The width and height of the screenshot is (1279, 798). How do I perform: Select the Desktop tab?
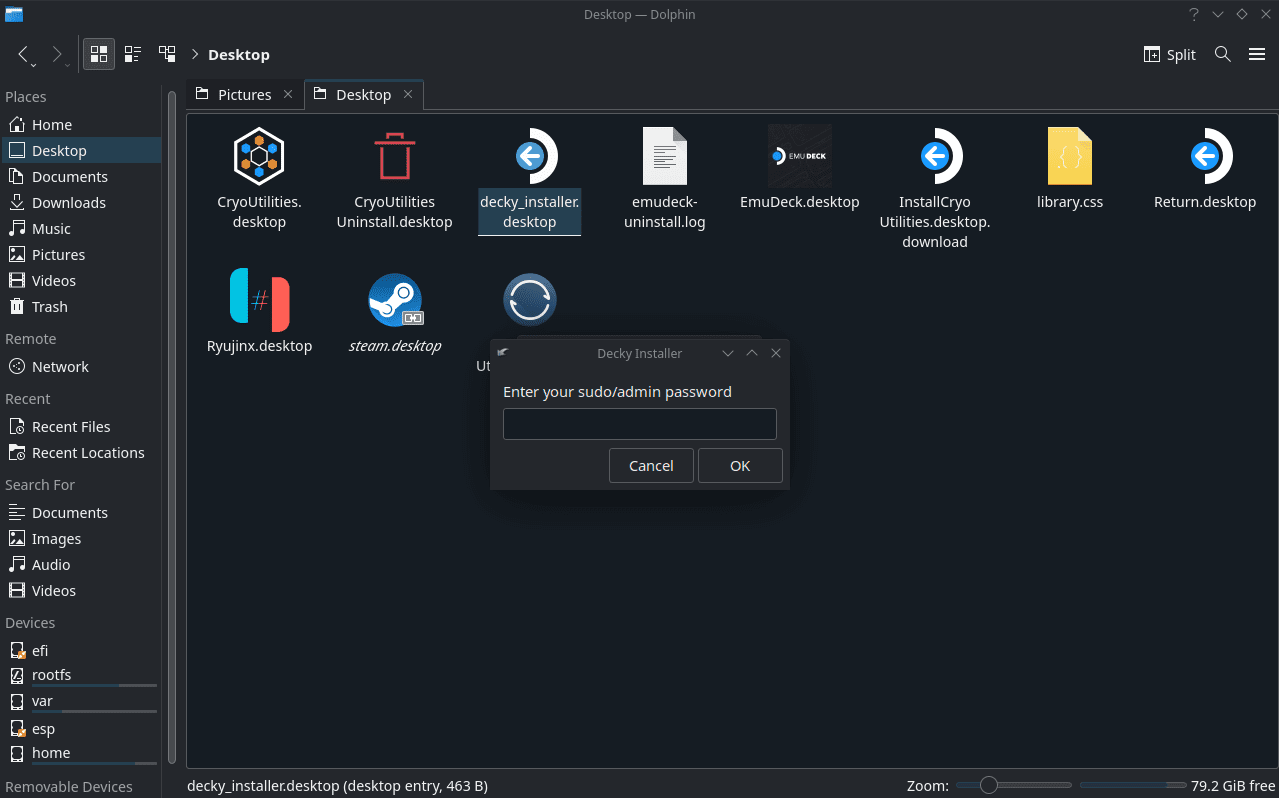tap(363, 94)
